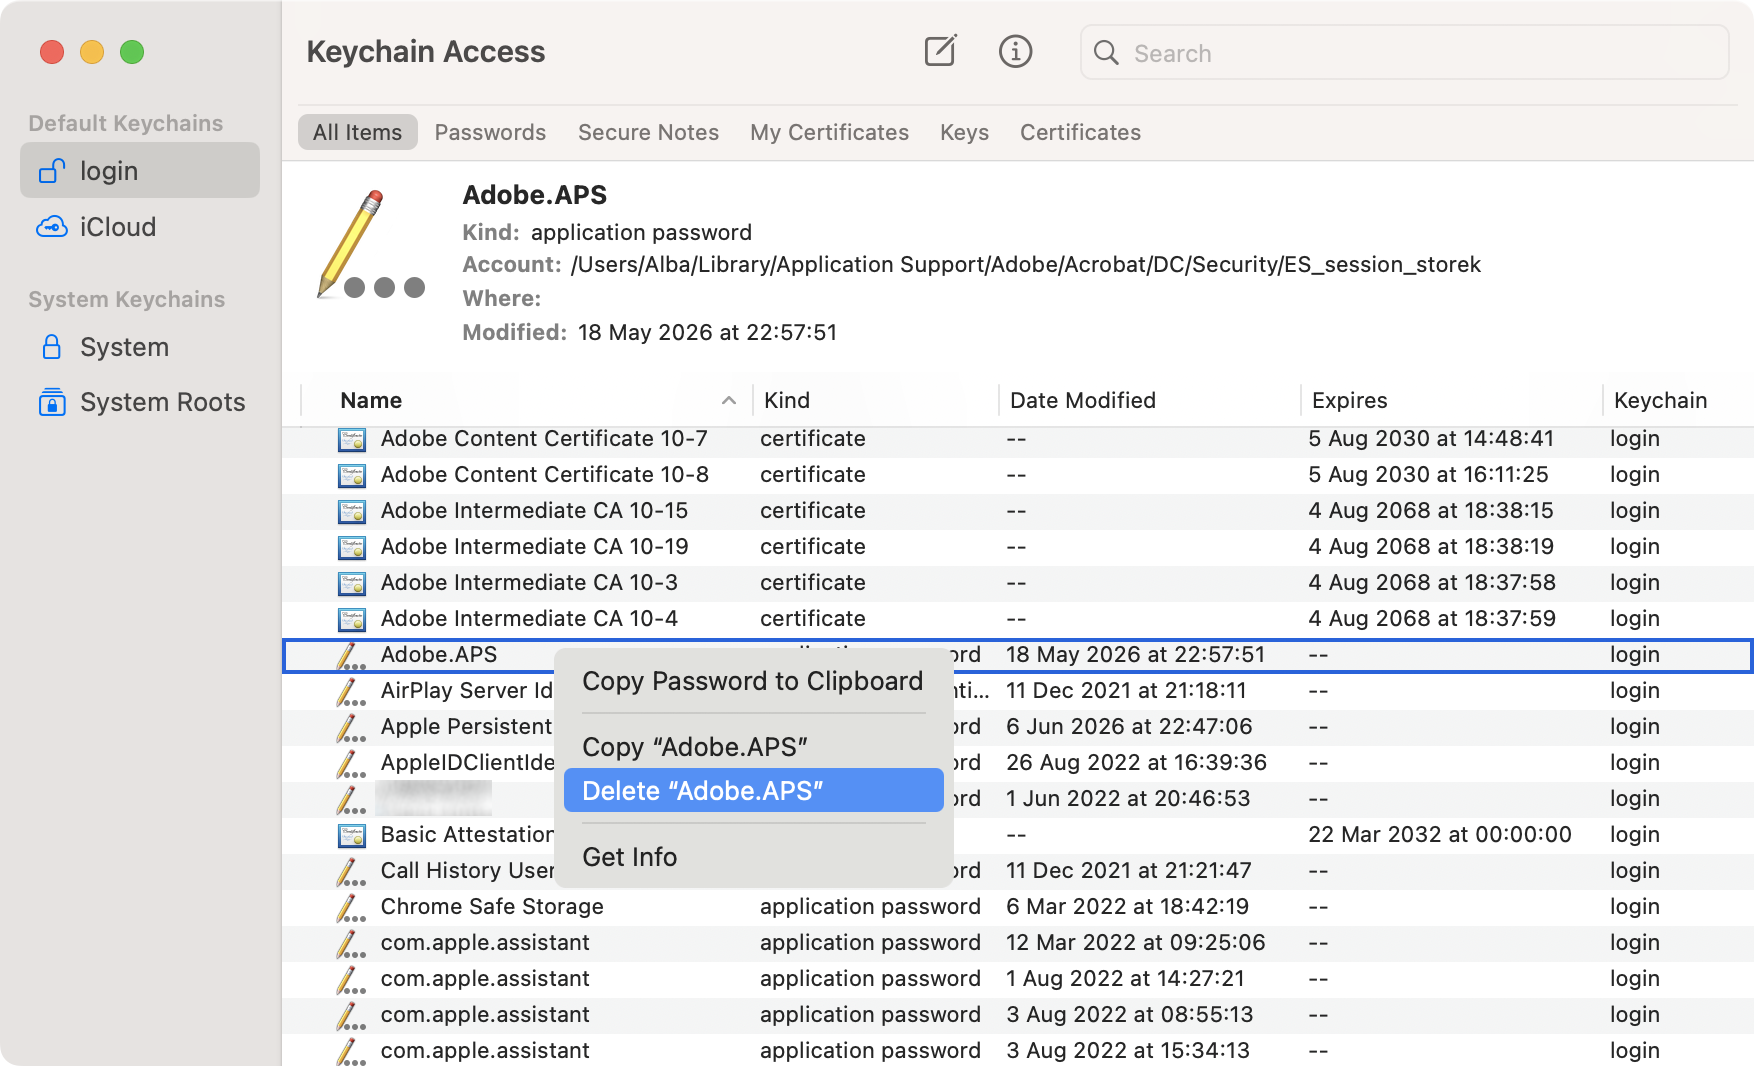The width and height of the screenshot is (1754, 1066).
Task: Click pencil icon on Chrome Safe Storage row
Action: coord(351,907)
